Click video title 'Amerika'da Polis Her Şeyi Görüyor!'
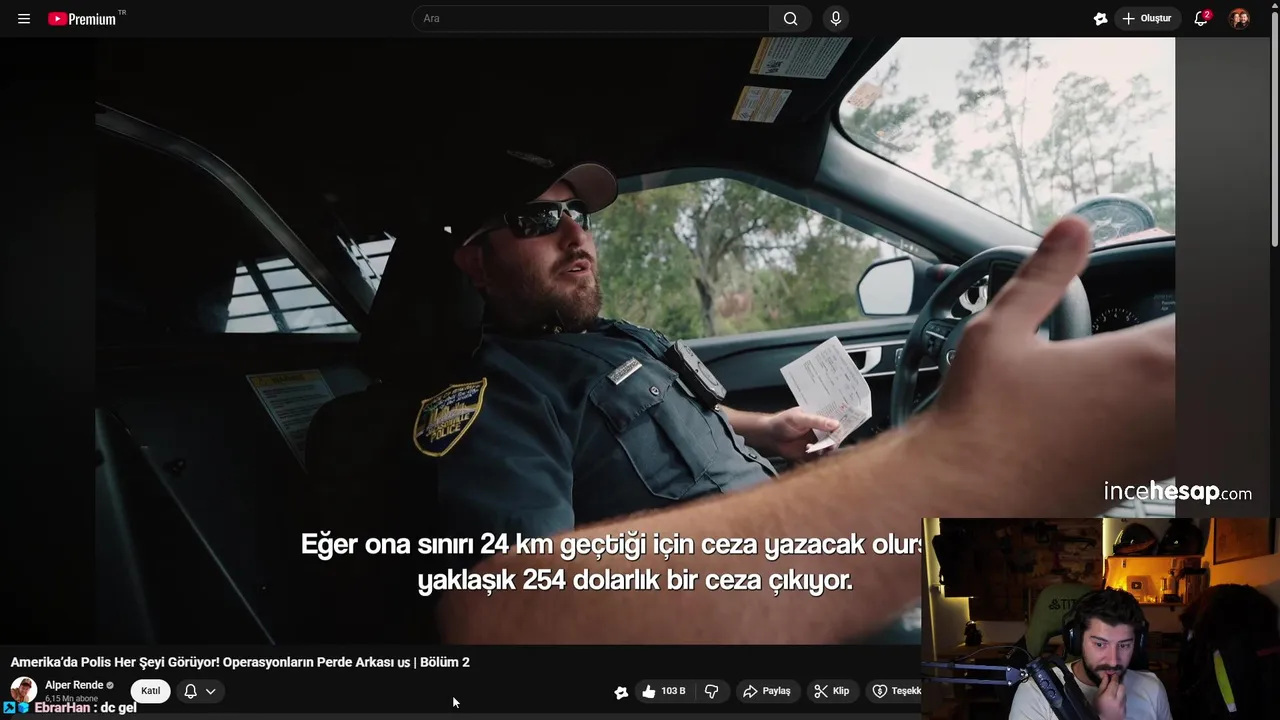Image resolution: width=1280 pixels, height=720 pixels. (240, 662)
